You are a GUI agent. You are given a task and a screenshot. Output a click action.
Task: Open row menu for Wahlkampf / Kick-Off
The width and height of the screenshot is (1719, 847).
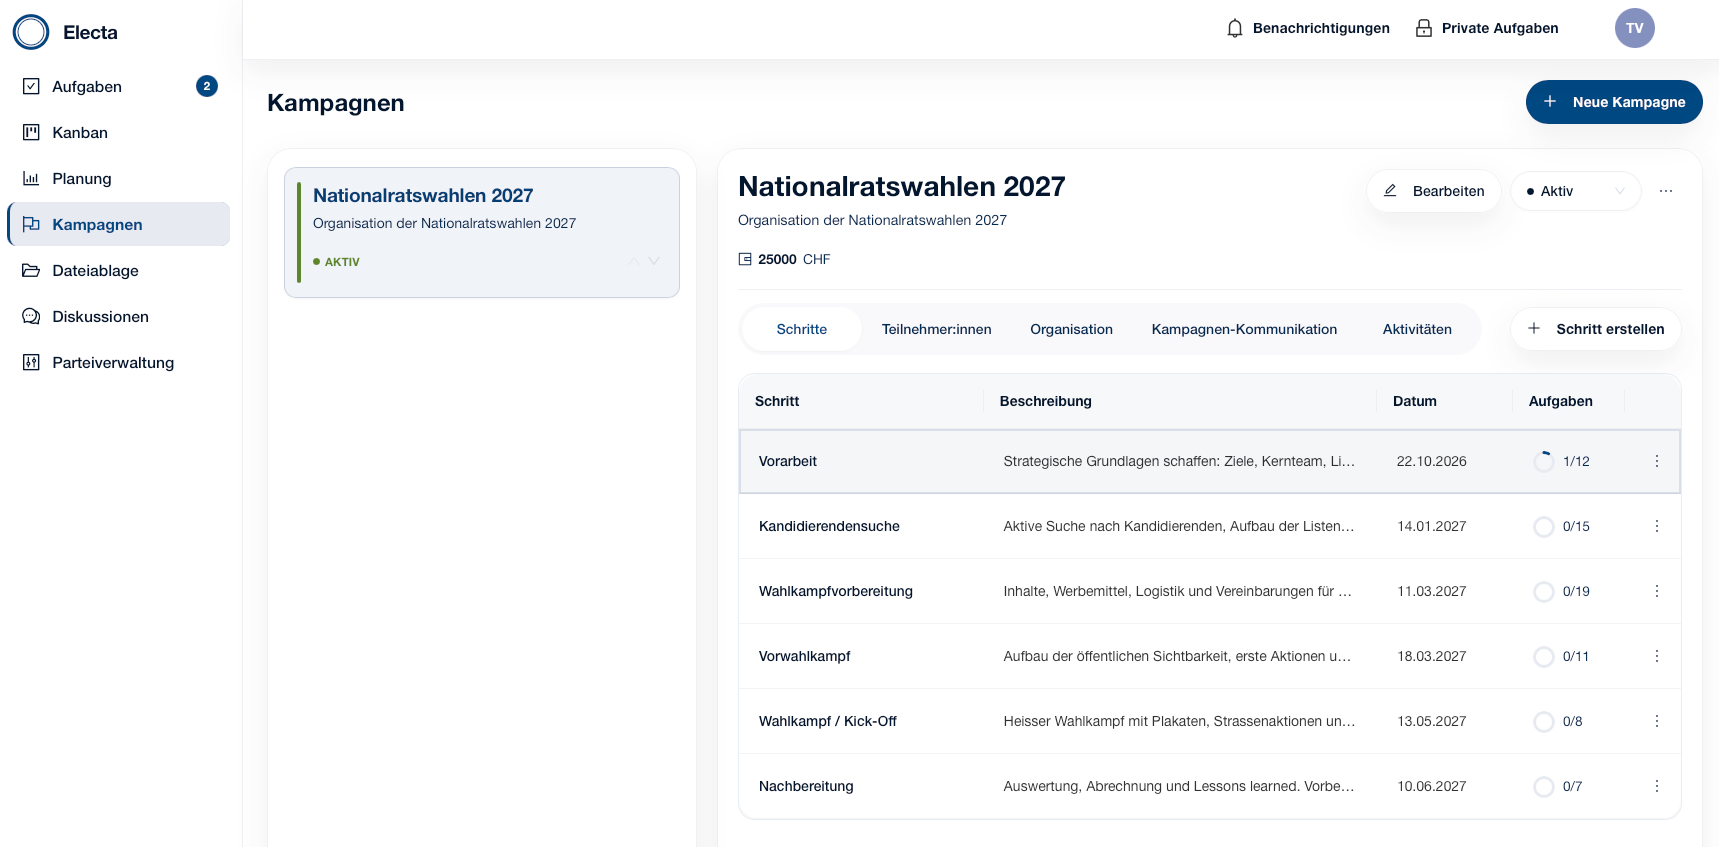[1656, 721]
